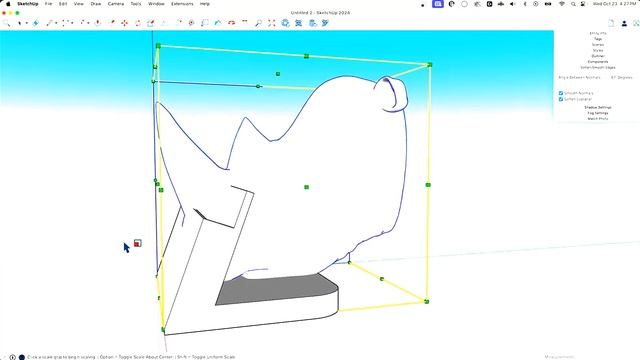Open the View menu

(x=78, y=4)
